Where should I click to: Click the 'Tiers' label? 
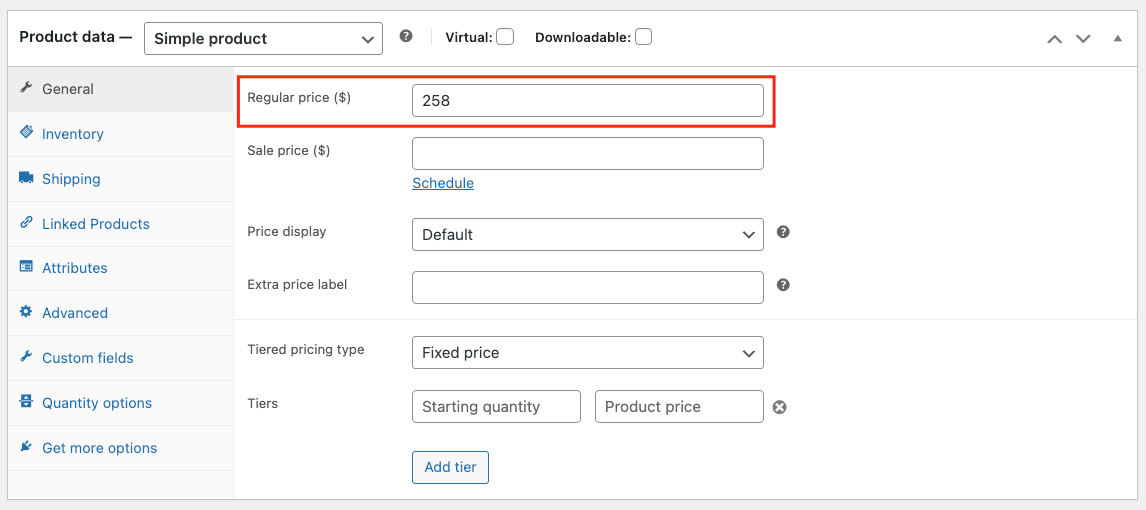point(263,403)
